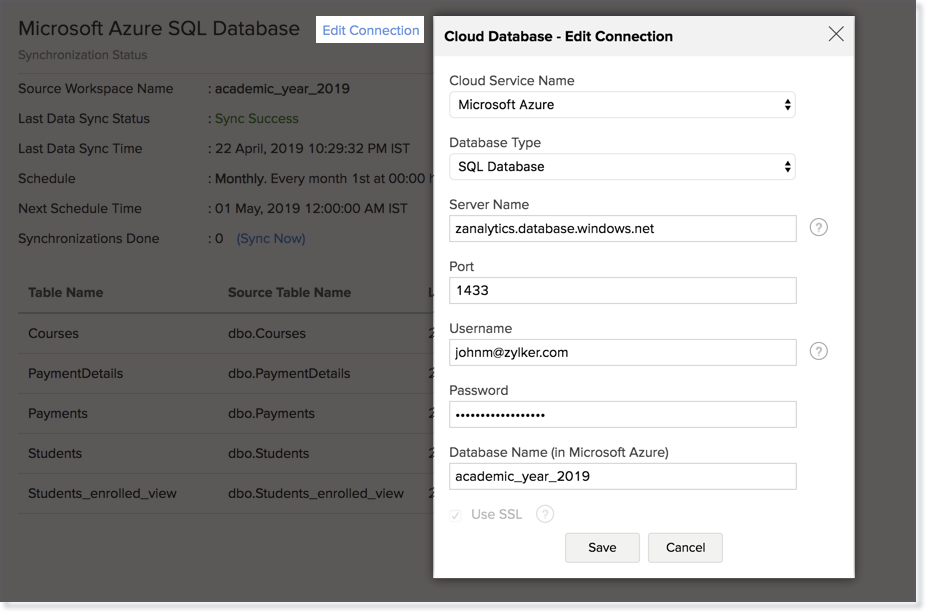Focus the Database Name input field
This screenshot has width=926, height=612.
tap(622, 476)
